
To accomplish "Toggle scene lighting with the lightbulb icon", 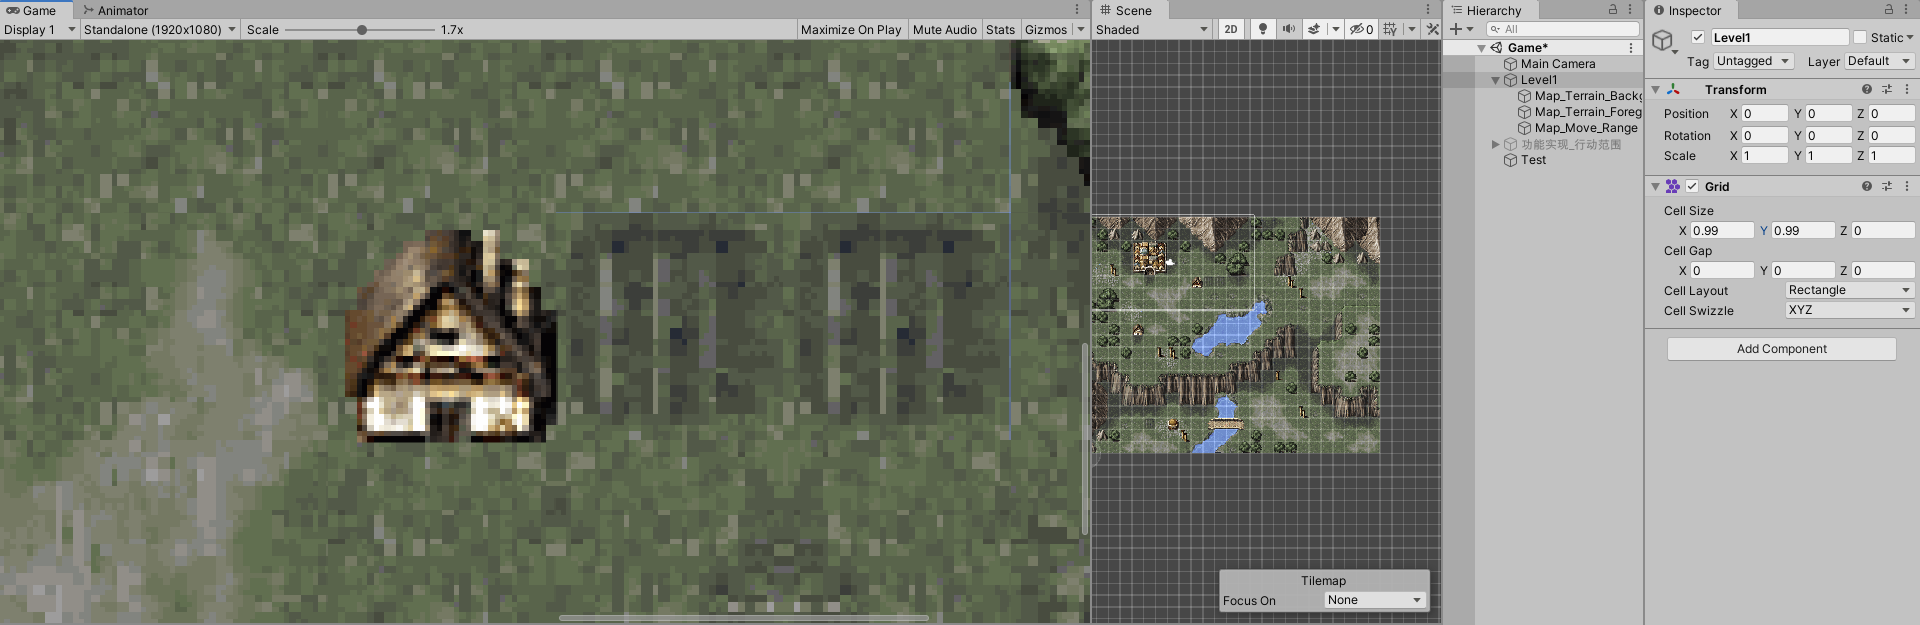I will tap(1263, 29).
